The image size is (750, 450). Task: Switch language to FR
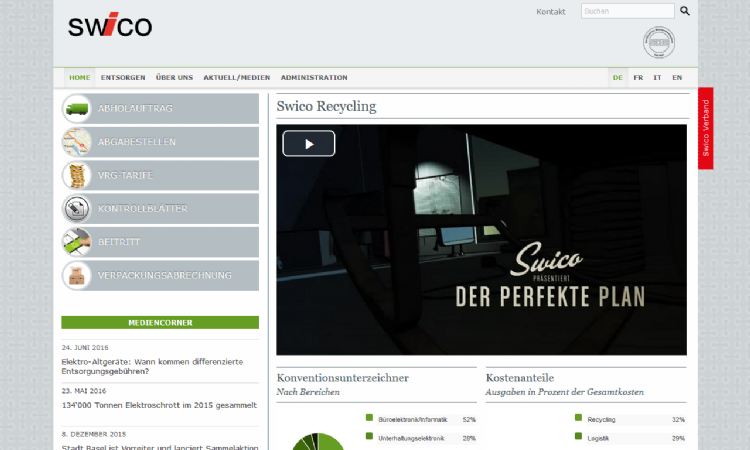point(638,77)
